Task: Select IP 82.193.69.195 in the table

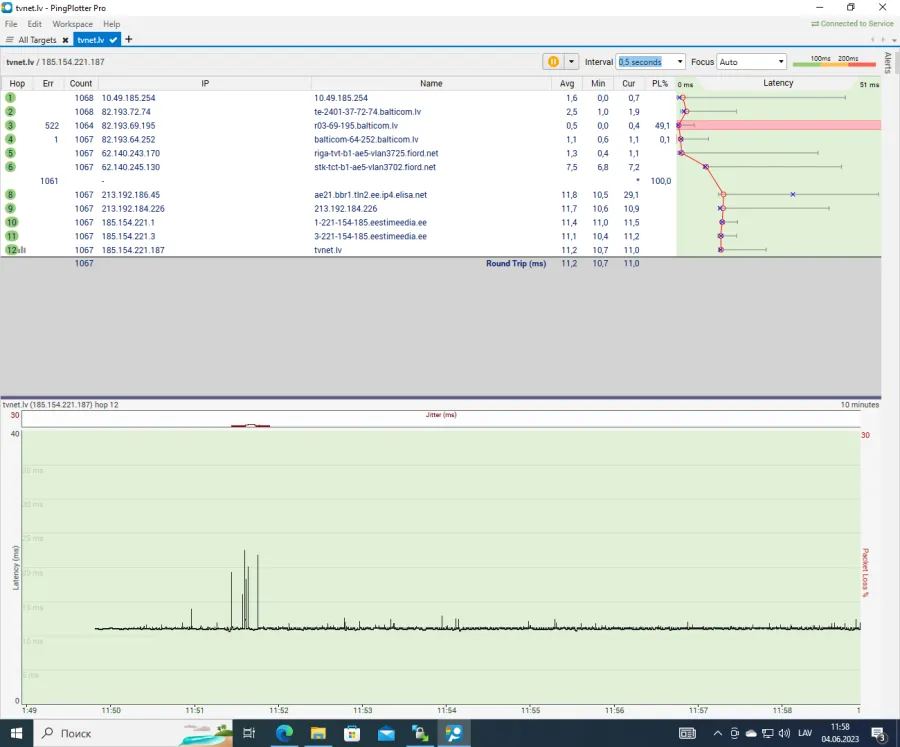Action: 129,126
